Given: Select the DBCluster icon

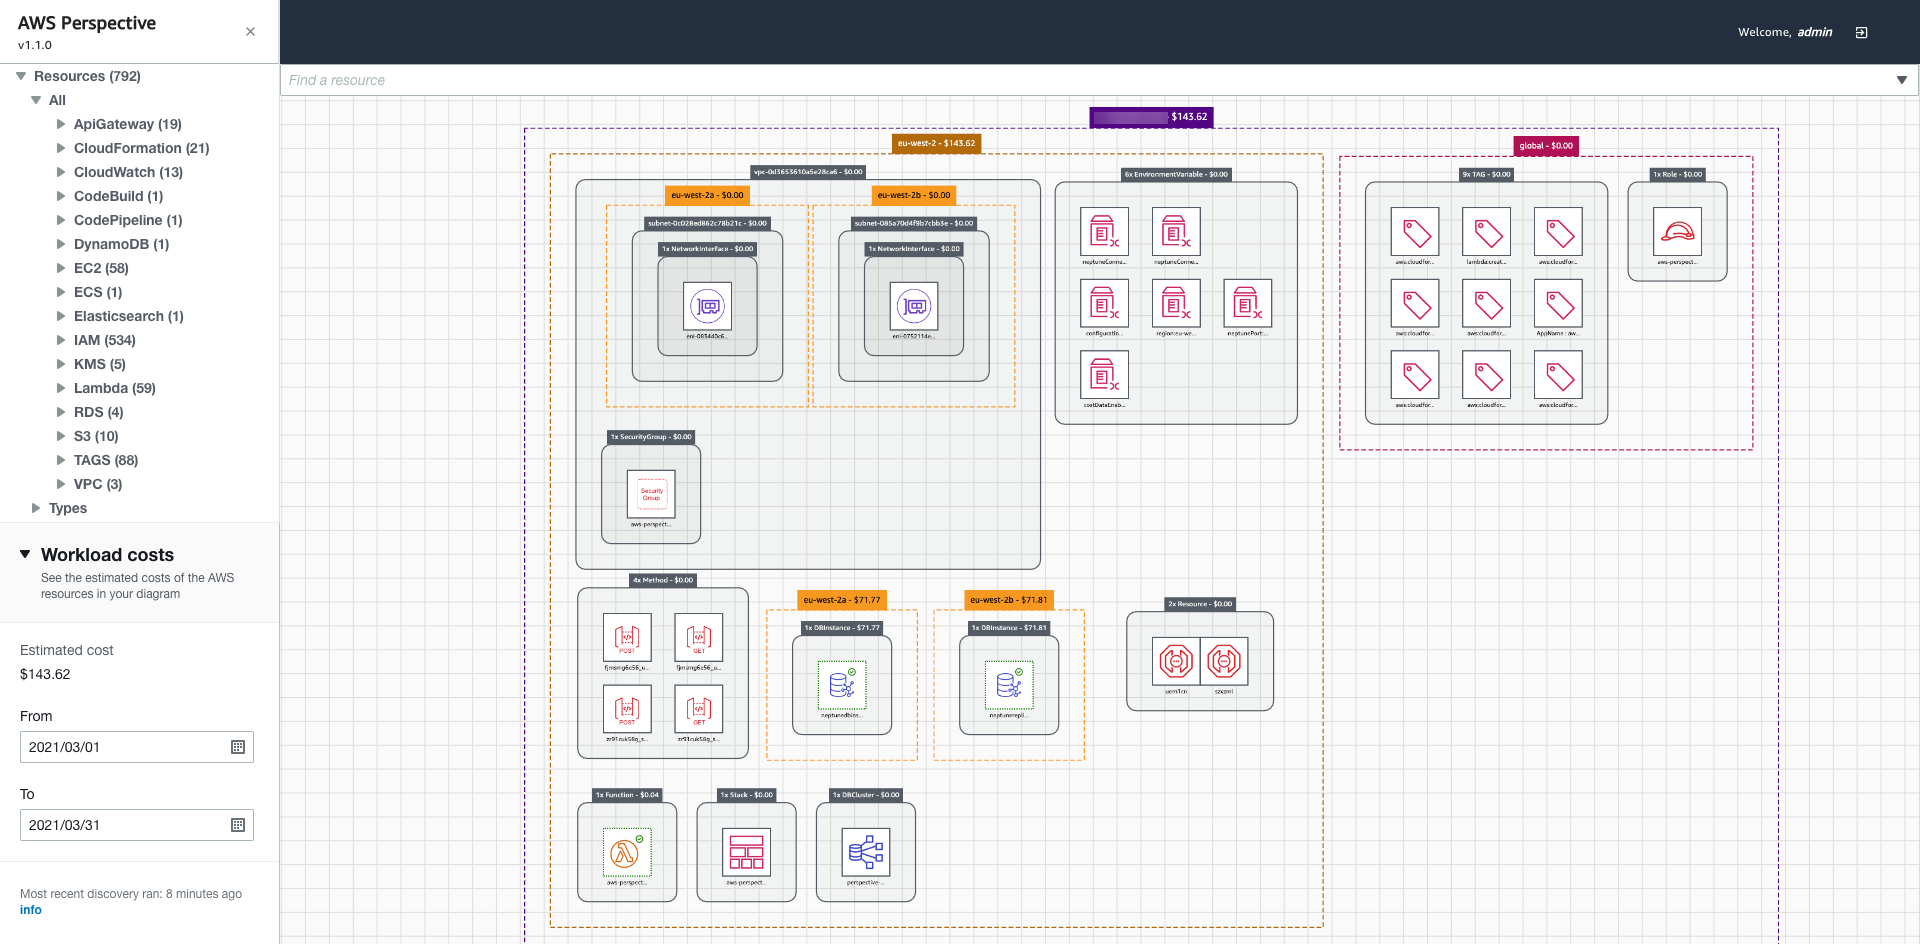Looking at the screenshot, I should 865,853.
